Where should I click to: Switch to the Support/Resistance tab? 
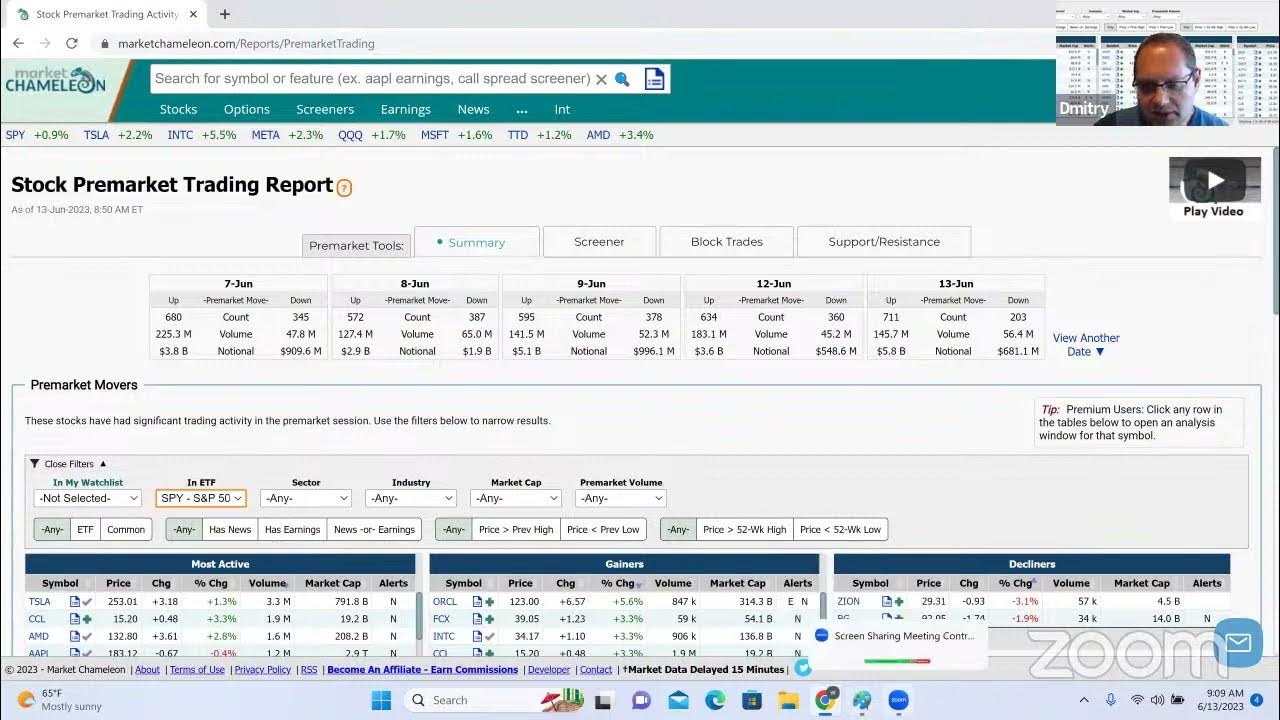[884, 242]
